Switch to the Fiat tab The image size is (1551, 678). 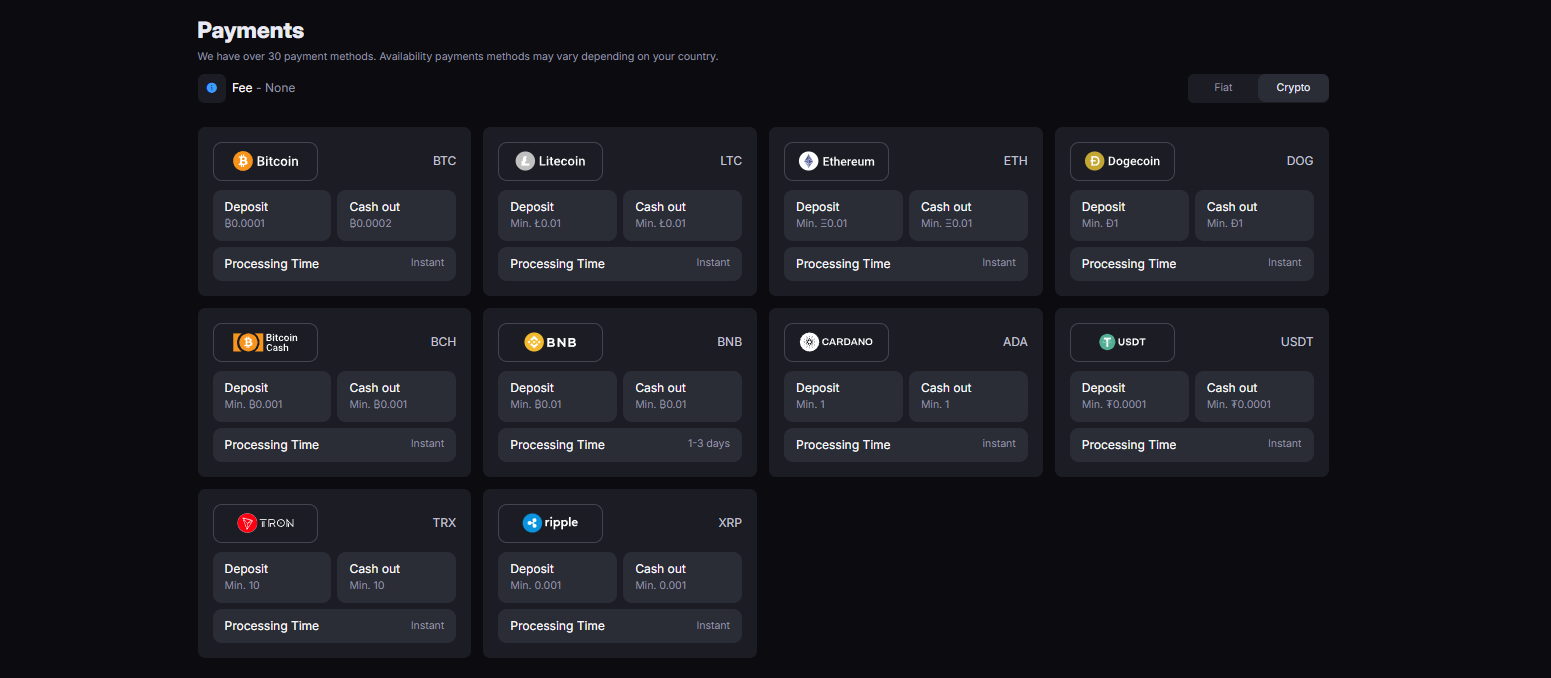(x=1223, y=88)
